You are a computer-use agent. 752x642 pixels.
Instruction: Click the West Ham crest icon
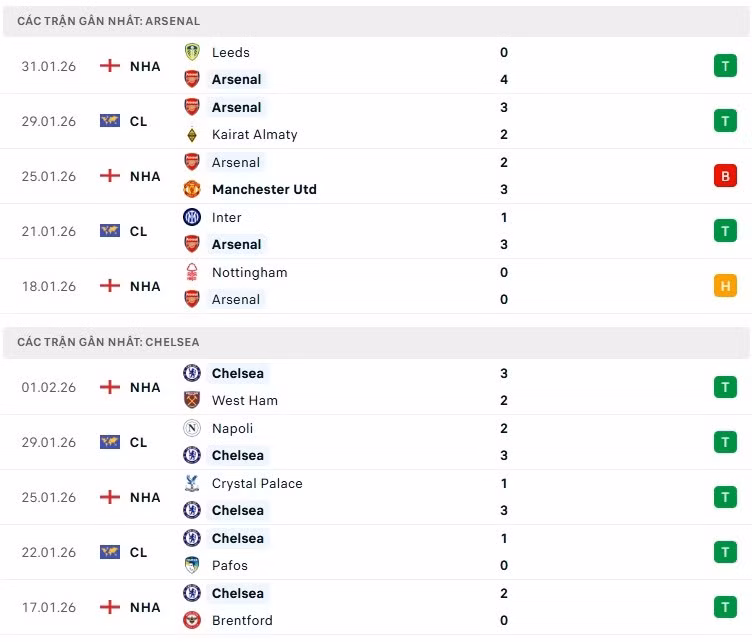coord(192,400)
